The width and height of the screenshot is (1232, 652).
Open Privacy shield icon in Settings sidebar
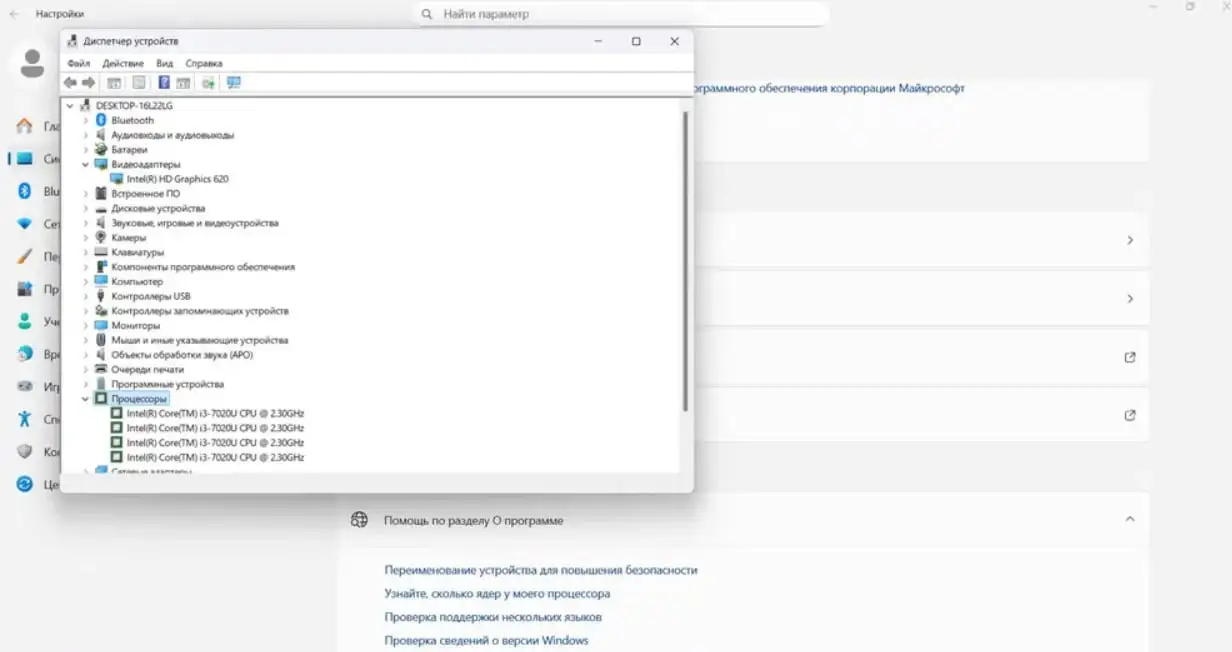coord(24,451)
